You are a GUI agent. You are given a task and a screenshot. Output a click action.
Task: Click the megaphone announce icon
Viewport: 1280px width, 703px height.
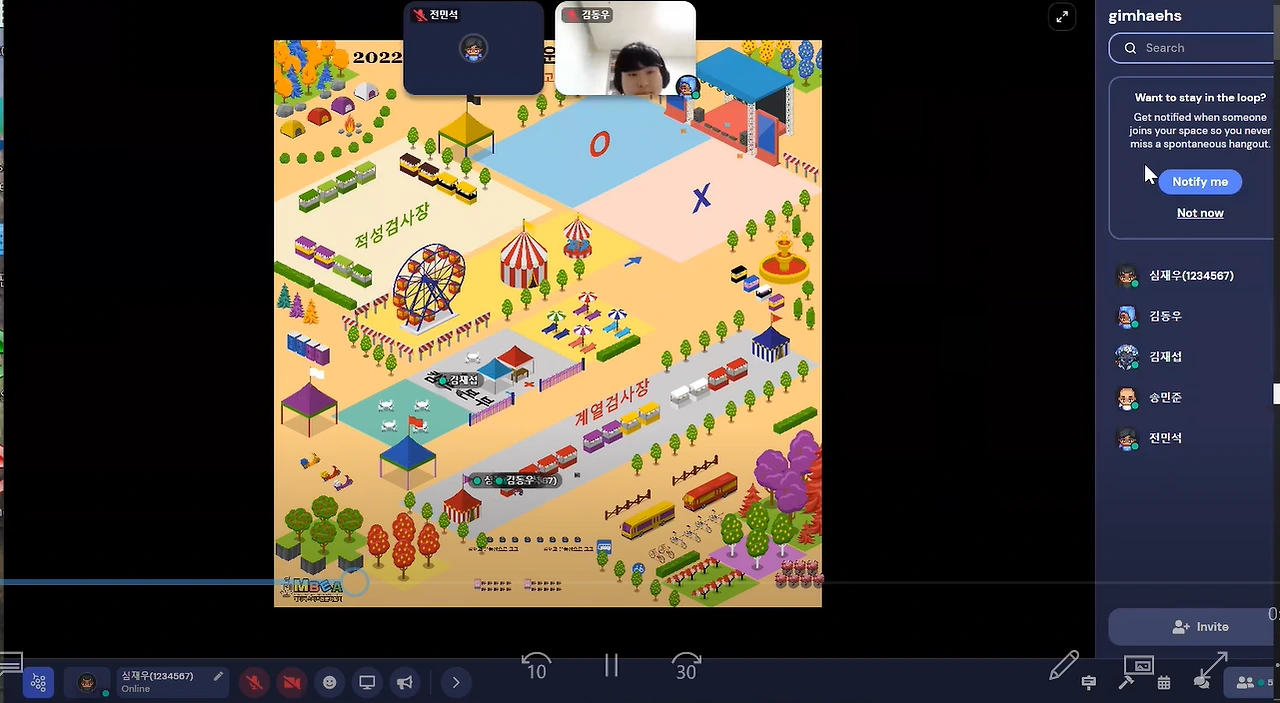[x=404, y=683]
